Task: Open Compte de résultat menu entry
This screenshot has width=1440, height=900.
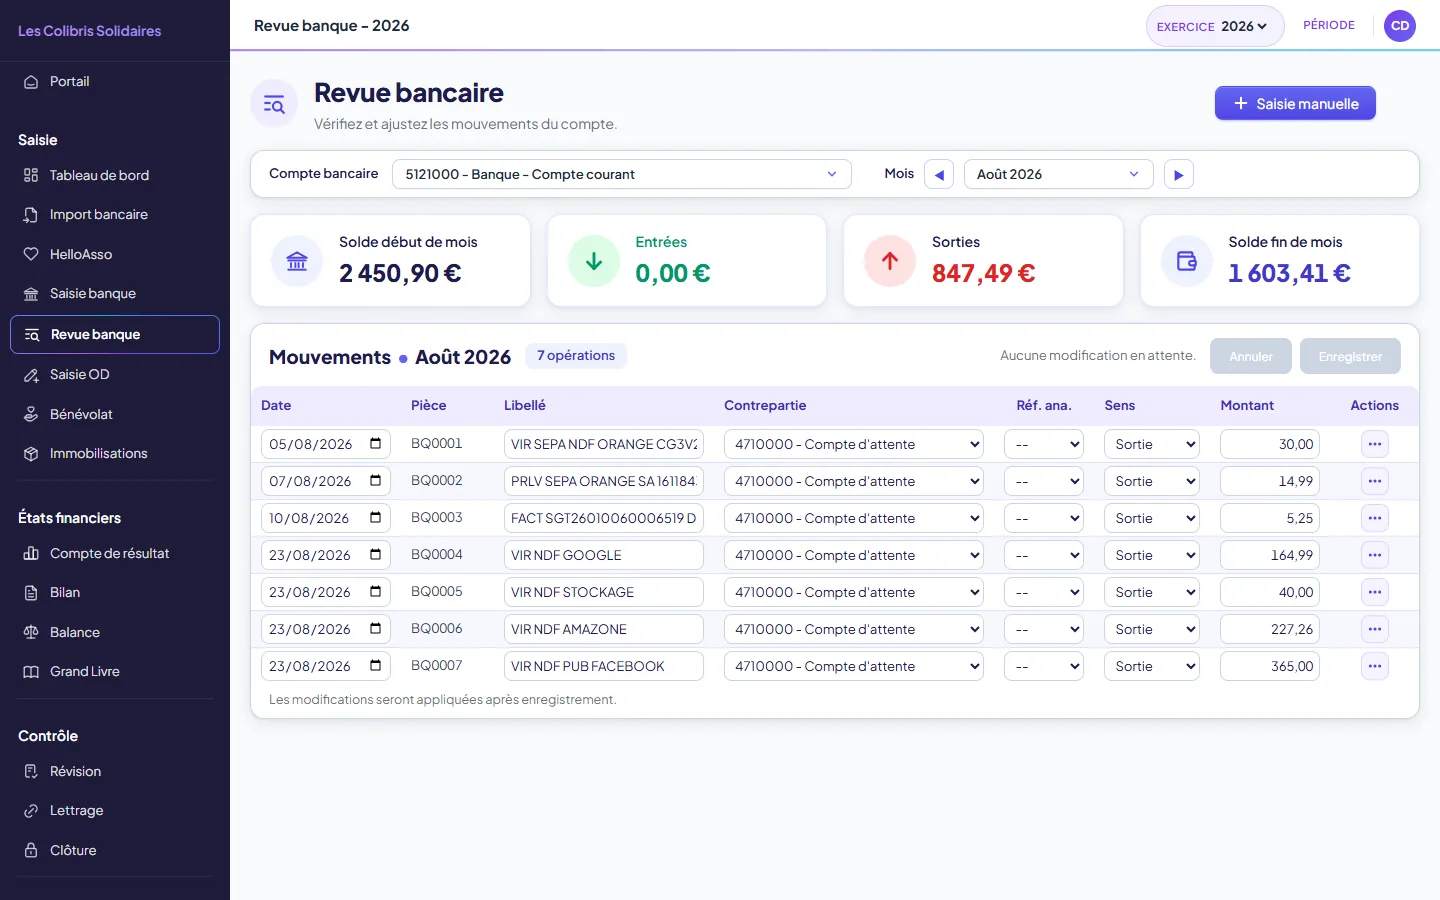Action: tap(115, 553)
